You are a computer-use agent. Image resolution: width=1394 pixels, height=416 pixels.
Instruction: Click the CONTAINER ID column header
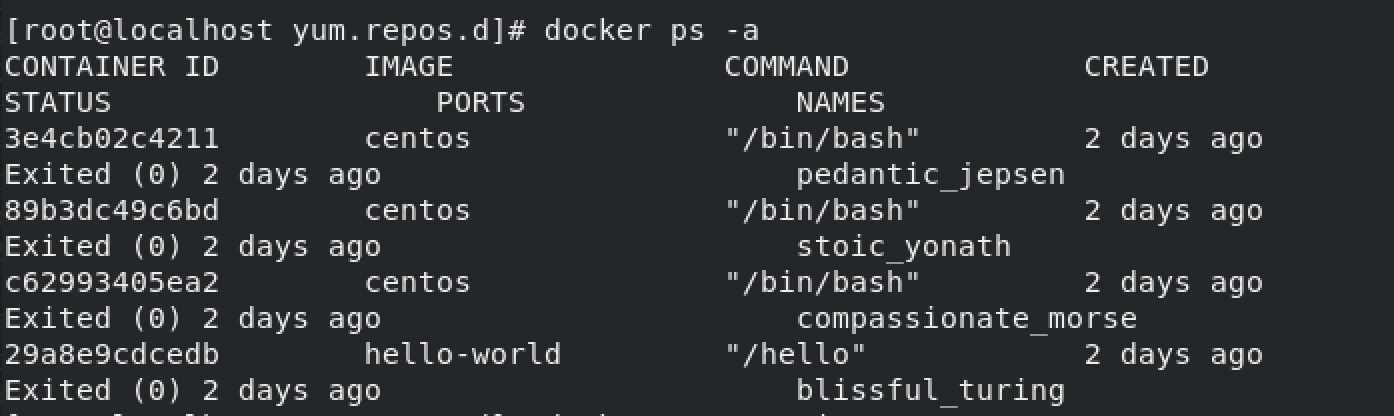112,67
